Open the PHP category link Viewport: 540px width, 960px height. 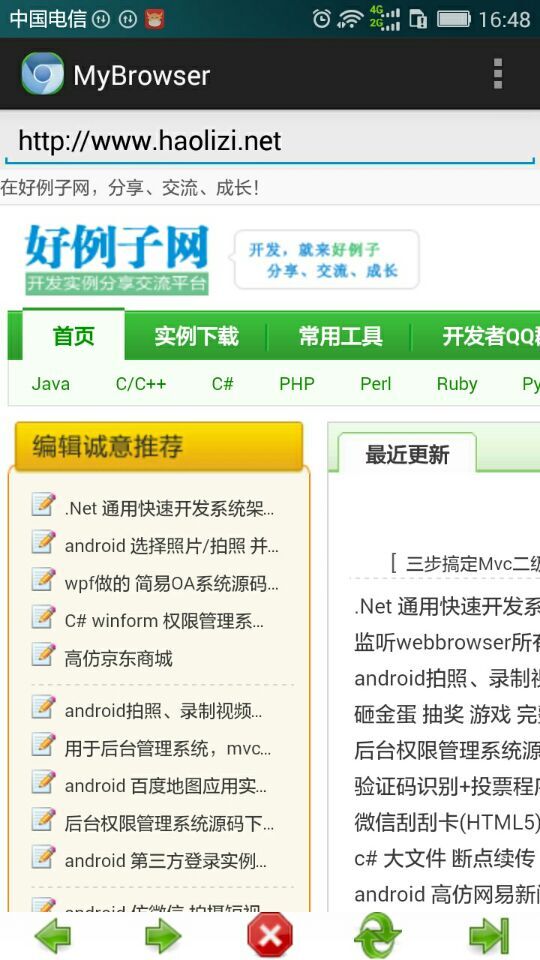click(x=297, y=384)
